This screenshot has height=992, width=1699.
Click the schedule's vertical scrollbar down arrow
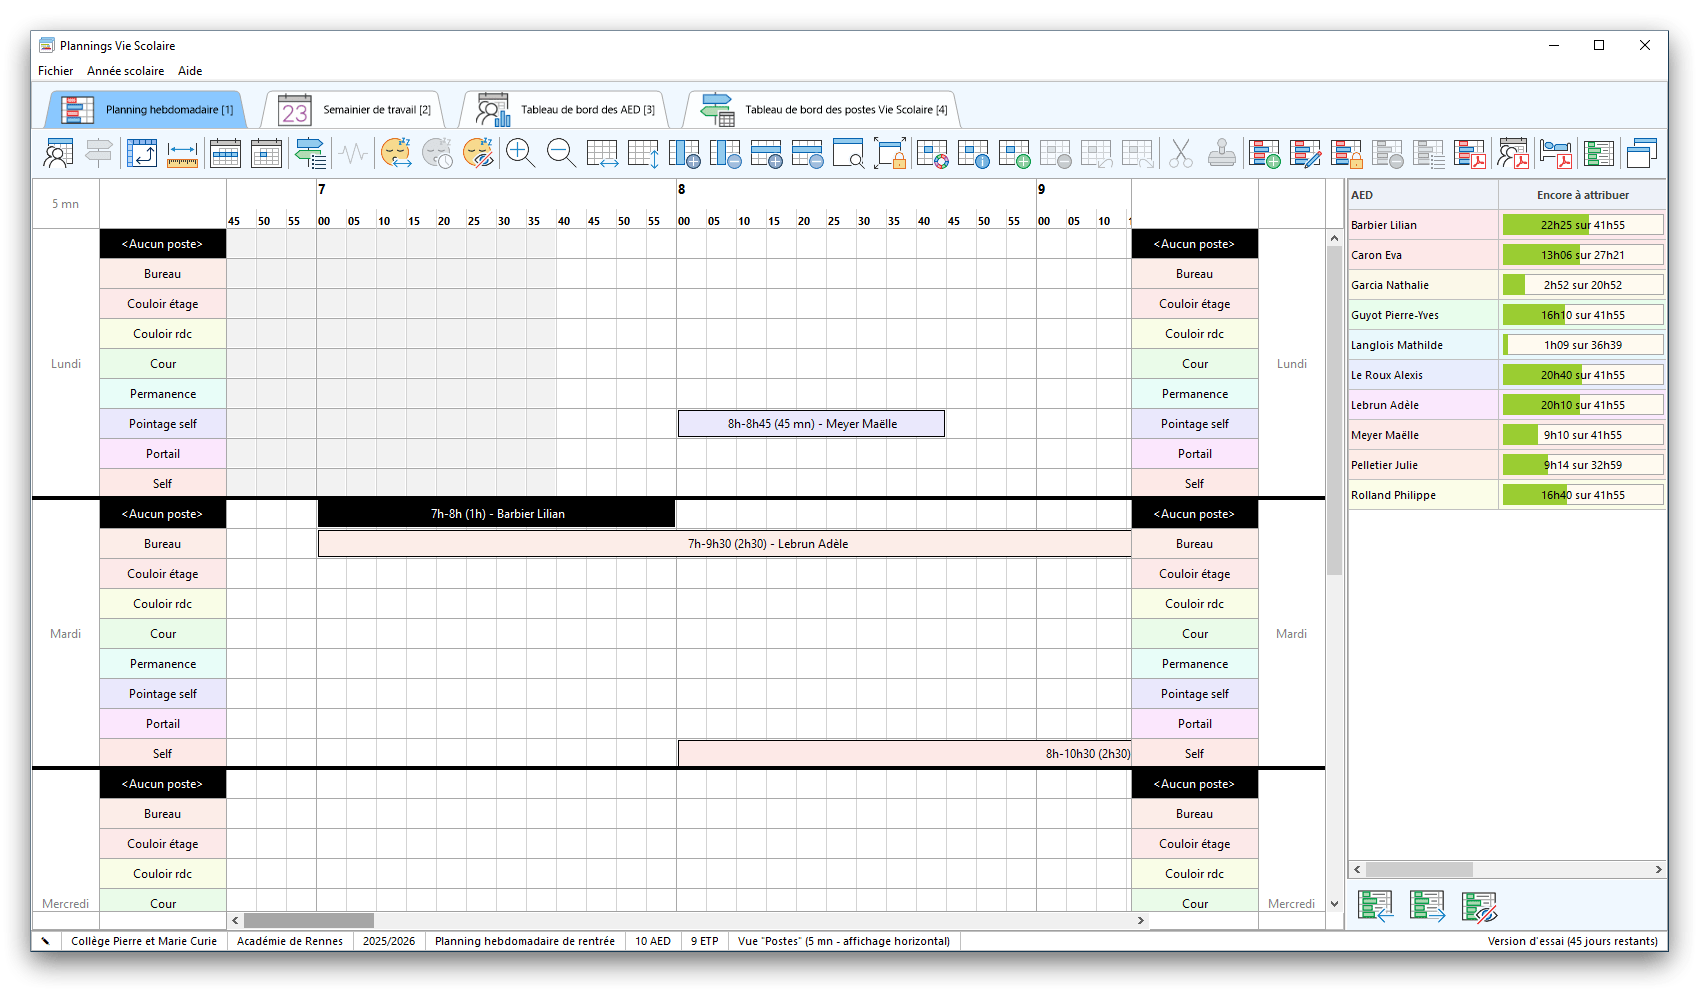tap(1334, 904)
